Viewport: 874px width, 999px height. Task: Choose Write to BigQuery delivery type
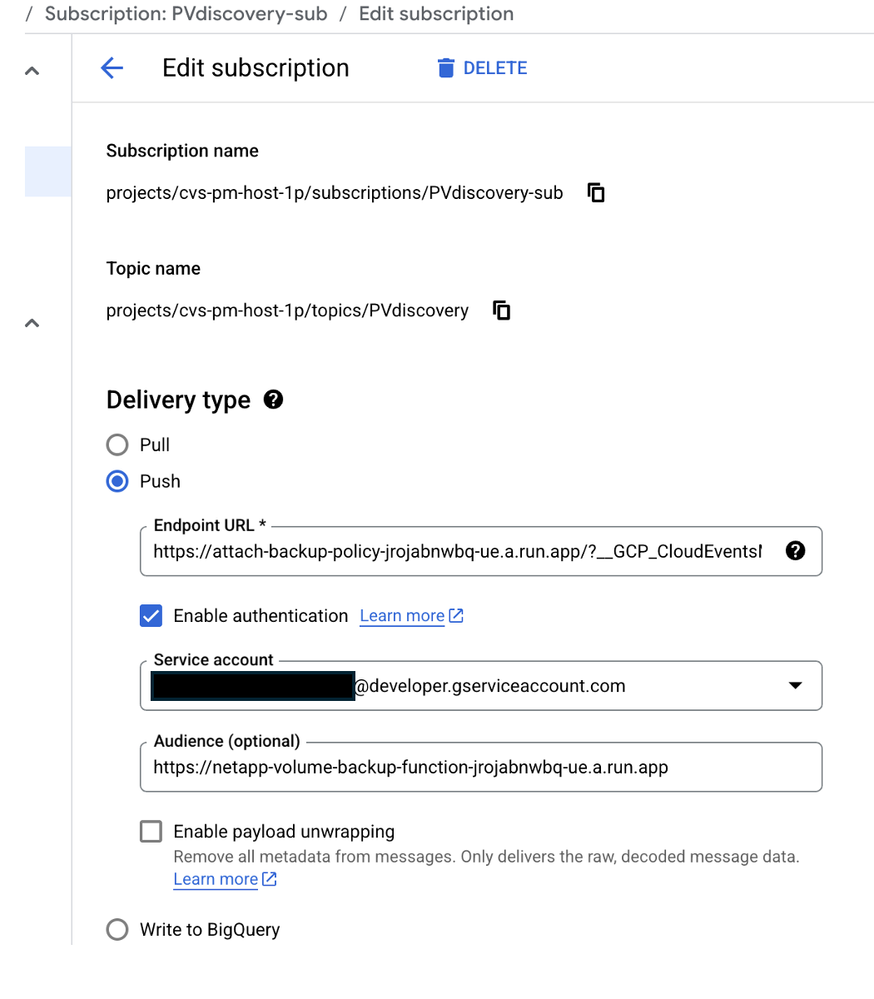pyautogui.click(x=117, y=929)
